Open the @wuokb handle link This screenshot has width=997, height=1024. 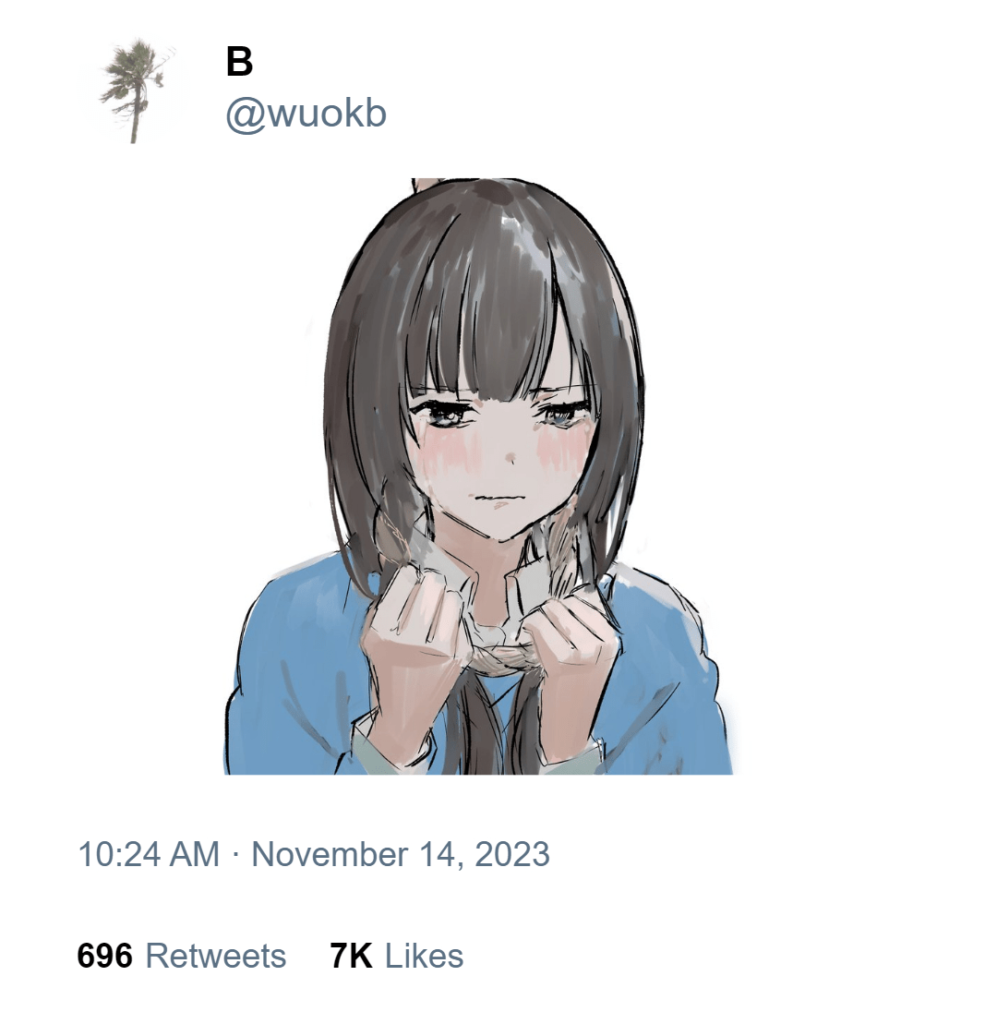(x=306, y=114)
